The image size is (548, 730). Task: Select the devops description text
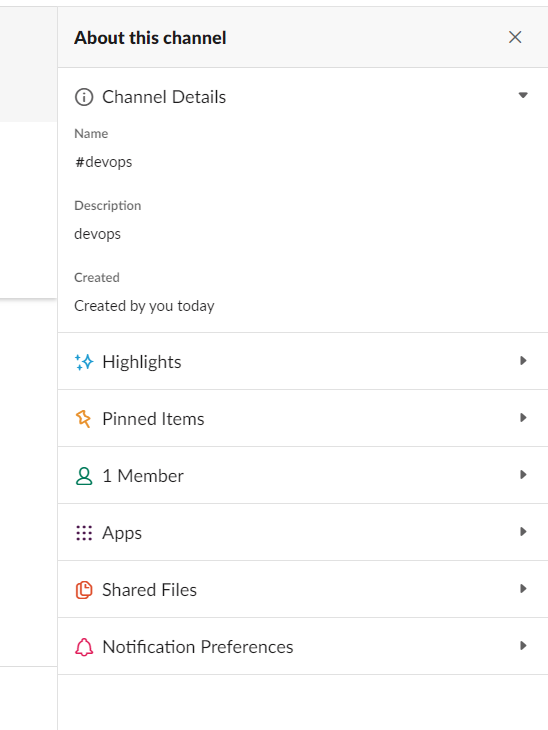tap(97, 234)
